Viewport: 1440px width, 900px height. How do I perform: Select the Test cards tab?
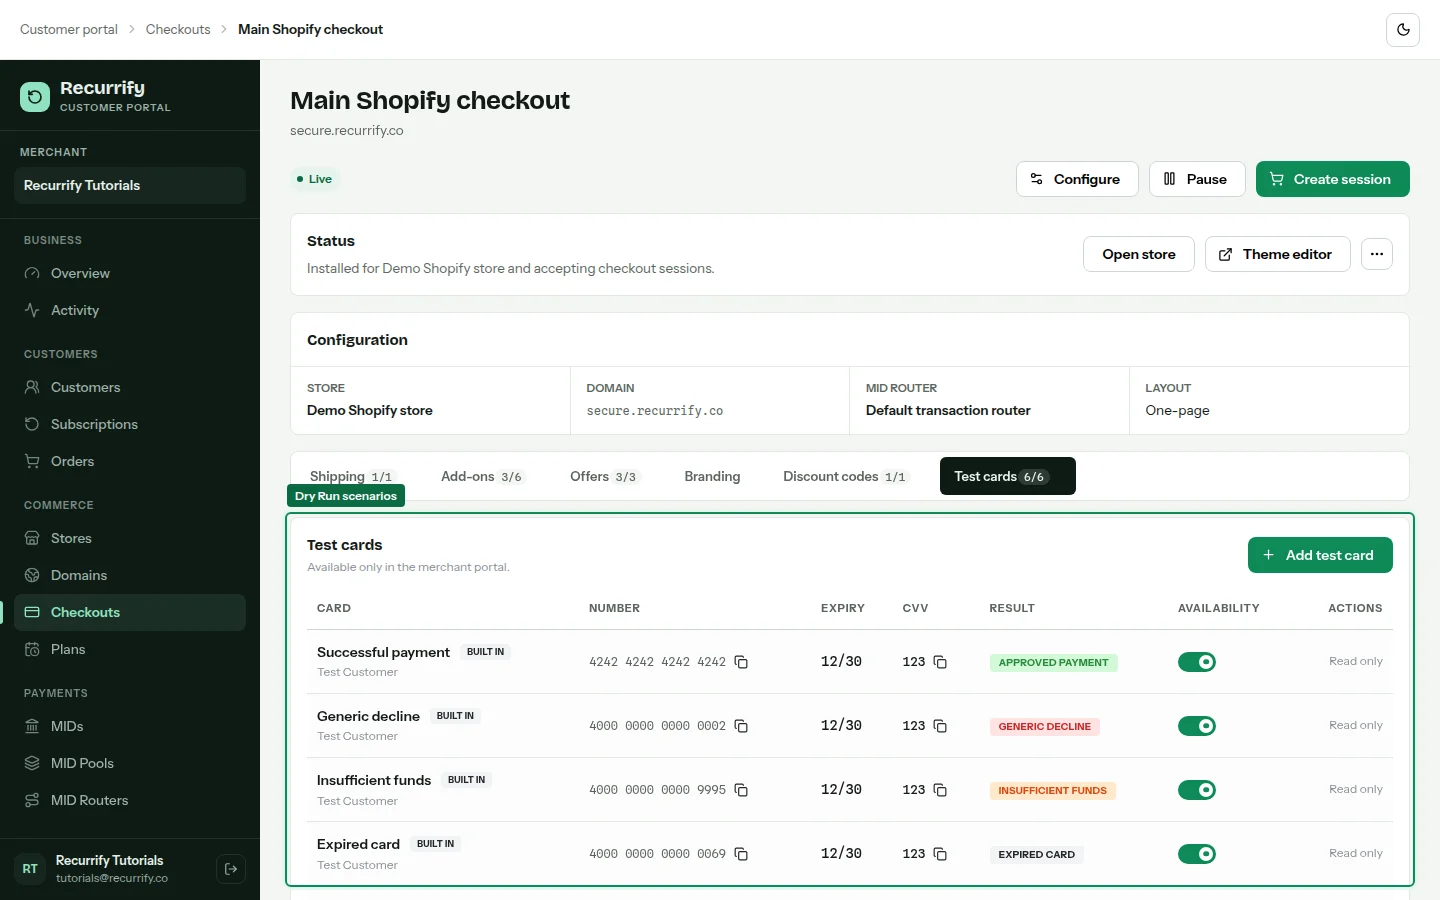(1008, 476)
